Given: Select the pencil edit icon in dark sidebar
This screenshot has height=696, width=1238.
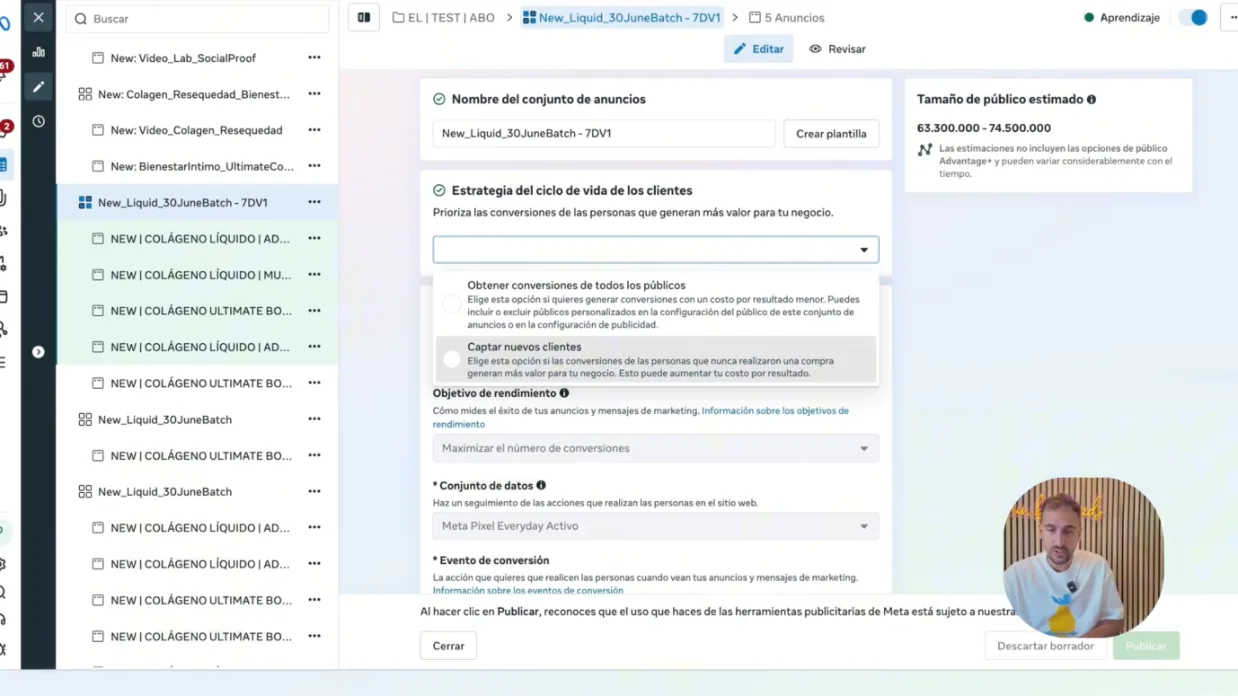Looking at the screenshot, I should pyautogui.click(x=38, y=87).
